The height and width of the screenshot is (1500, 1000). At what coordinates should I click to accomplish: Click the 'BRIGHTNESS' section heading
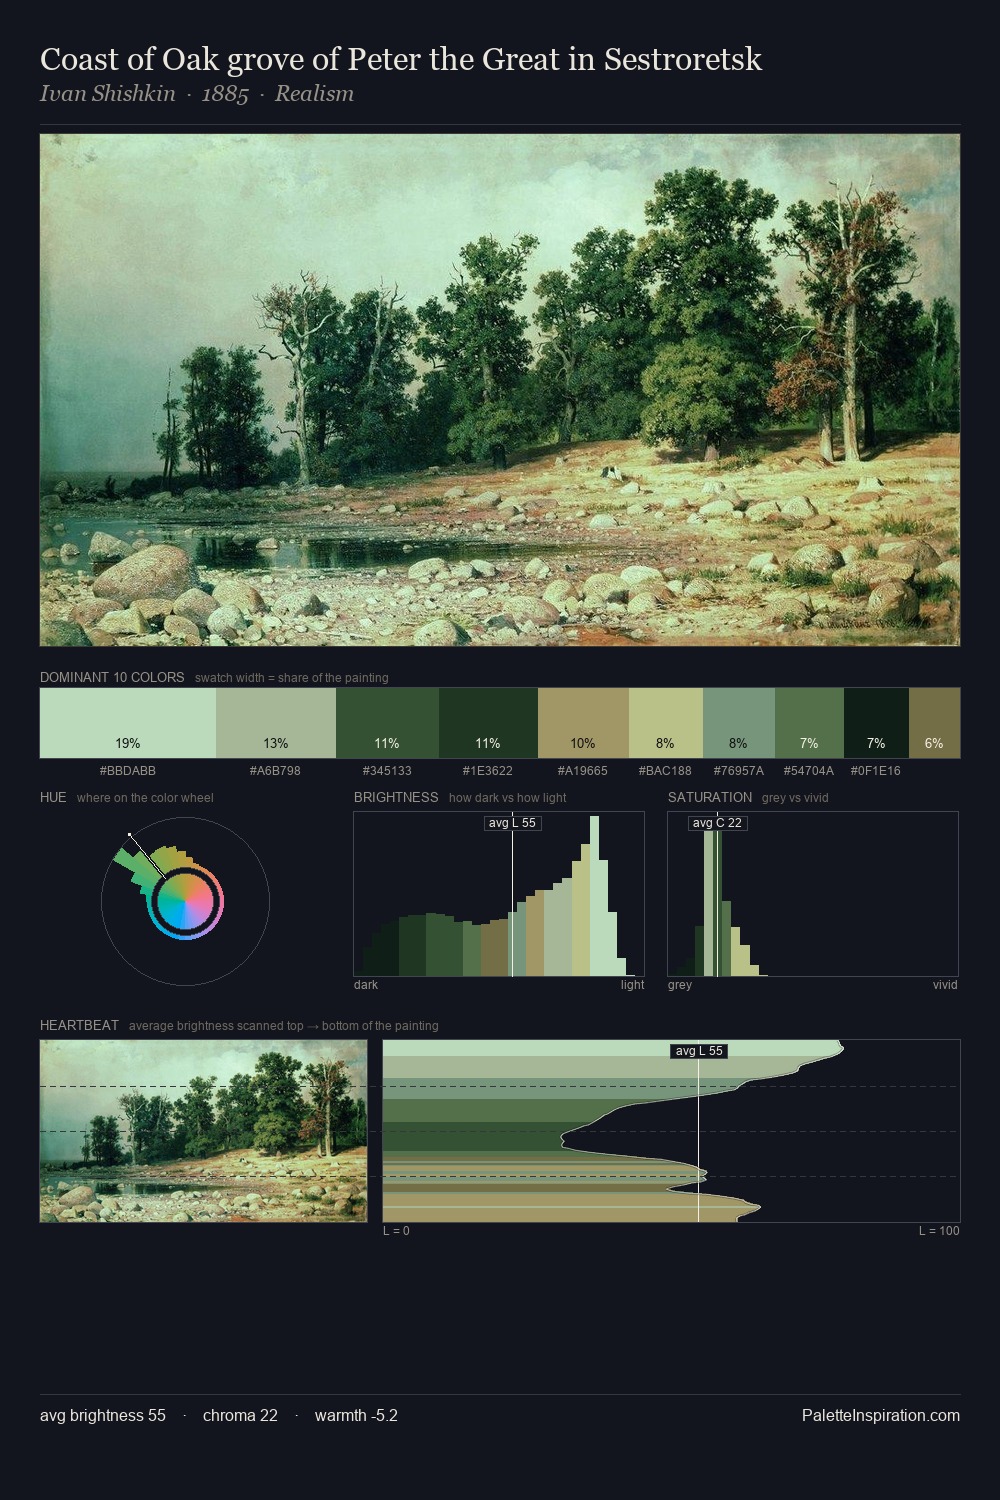[x=396, y=798]
